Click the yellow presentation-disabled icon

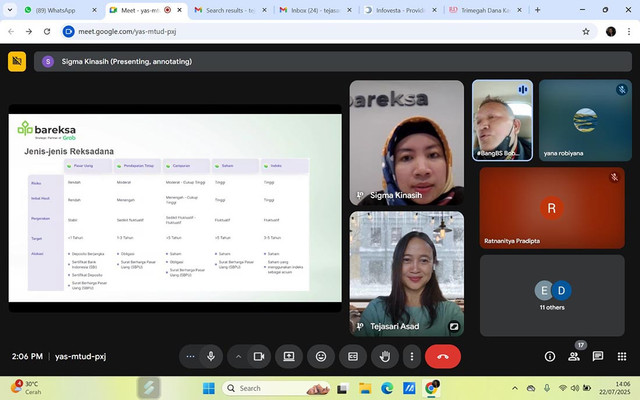tap(17, 62)
